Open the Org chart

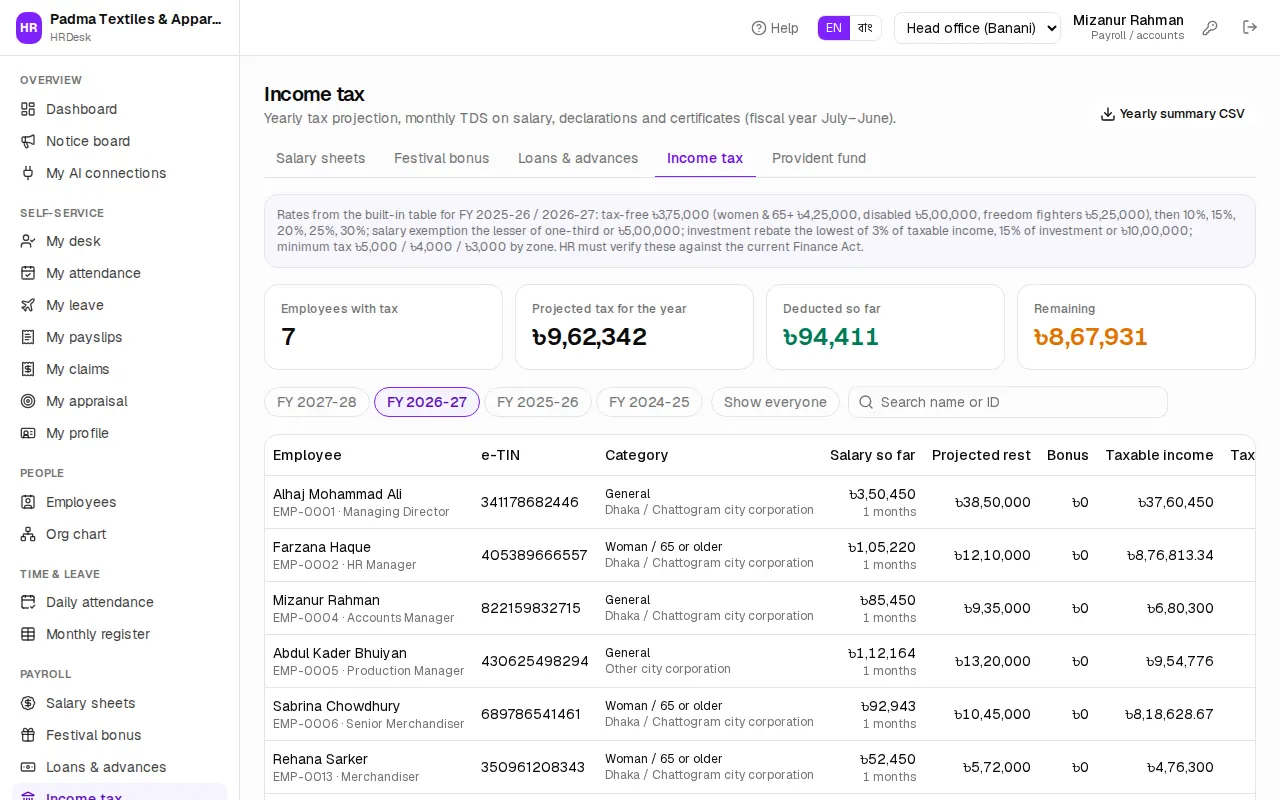click(x=119, y=534)
